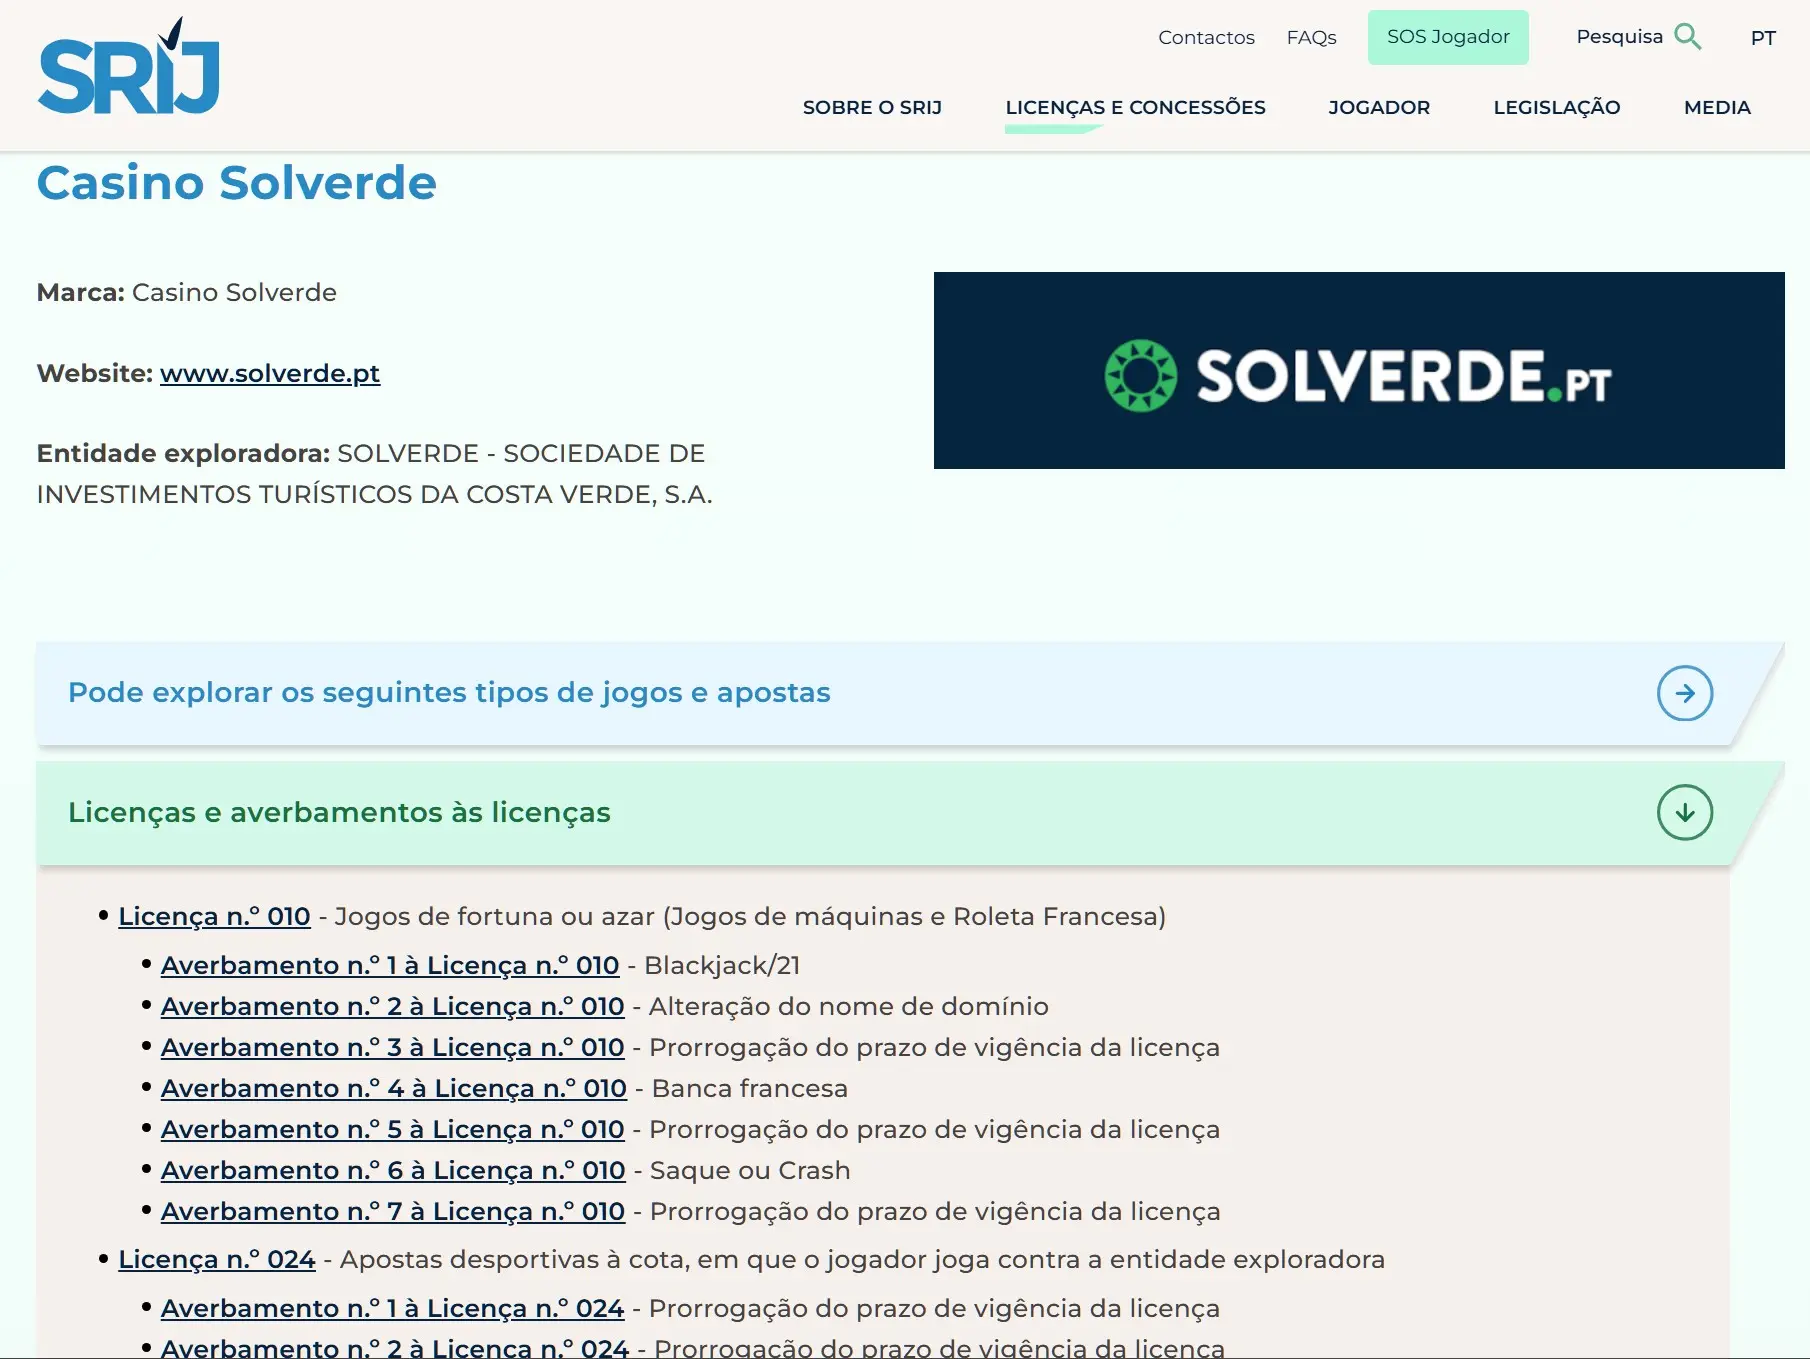Click 'Blackjack/21' description text
Viewport: 1810px width, 1359px height.
click(x=722, y=965)
